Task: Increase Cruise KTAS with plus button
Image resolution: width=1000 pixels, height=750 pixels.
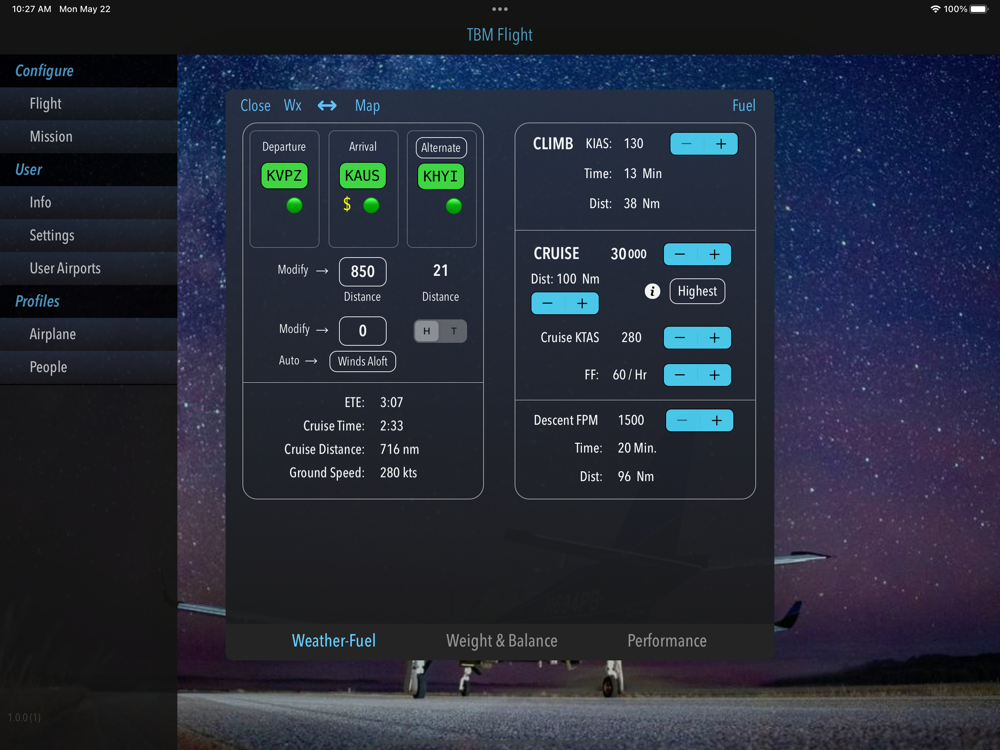Action: [x=714, y=338]
